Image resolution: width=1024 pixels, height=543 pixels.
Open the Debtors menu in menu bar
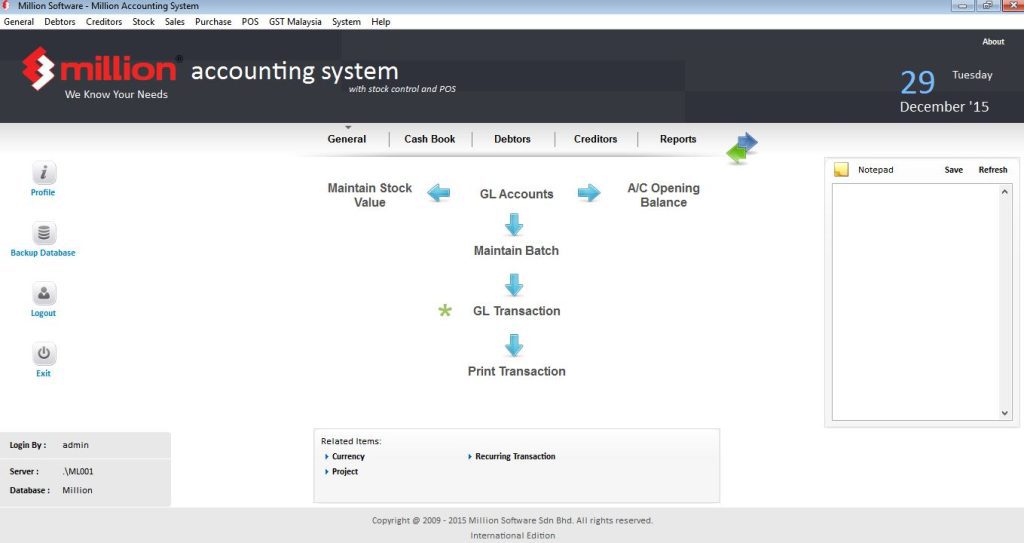point(59,22)
